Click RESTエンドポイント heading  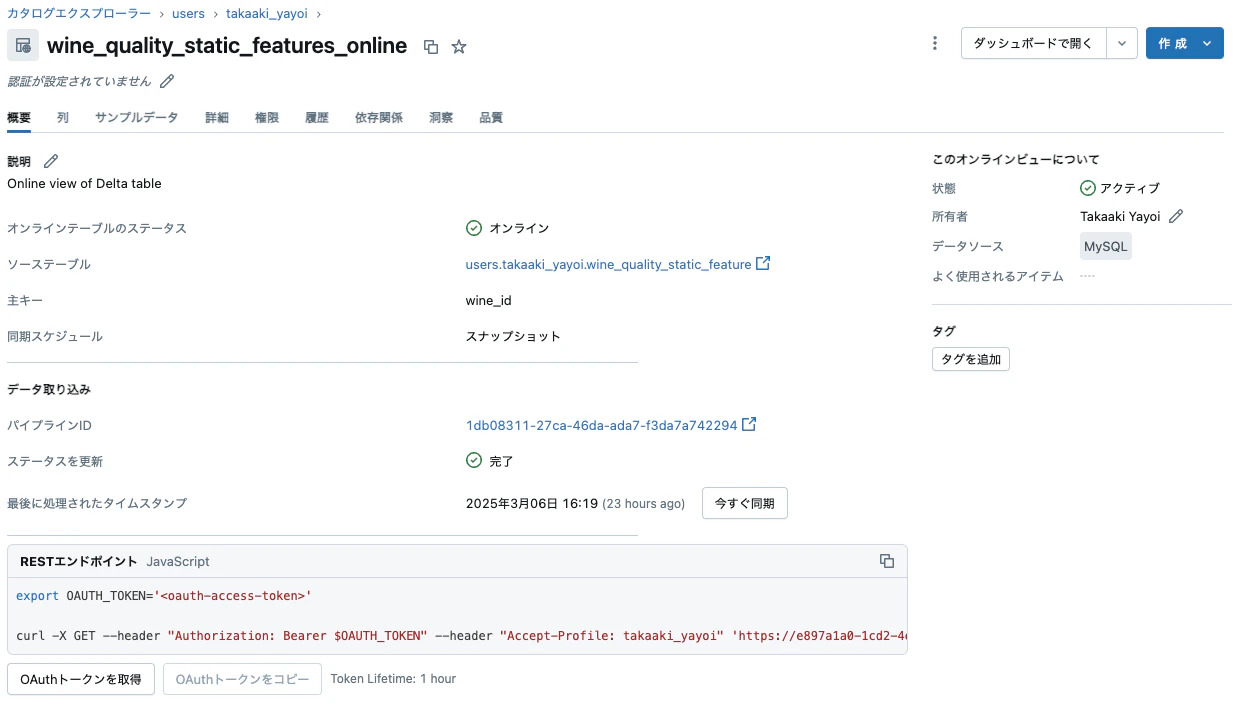click(77, 562)
